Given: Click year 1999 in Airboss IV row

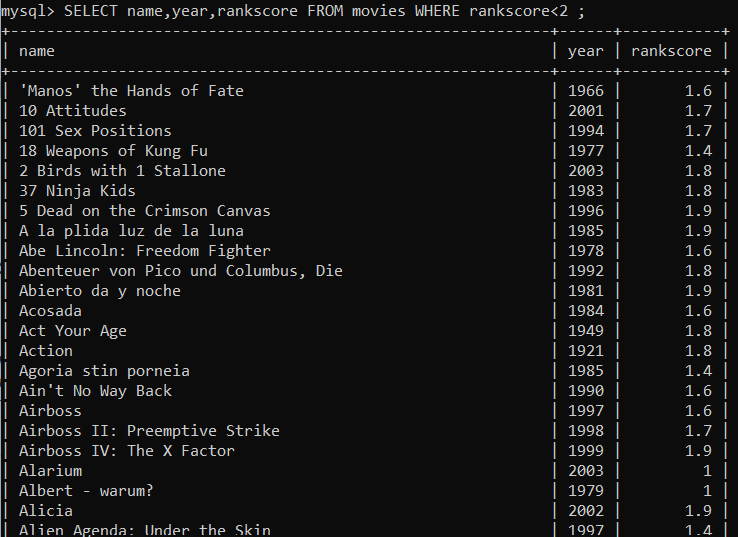Looking at the screenshot, I should pyautogui.click(x=586, y=450).
